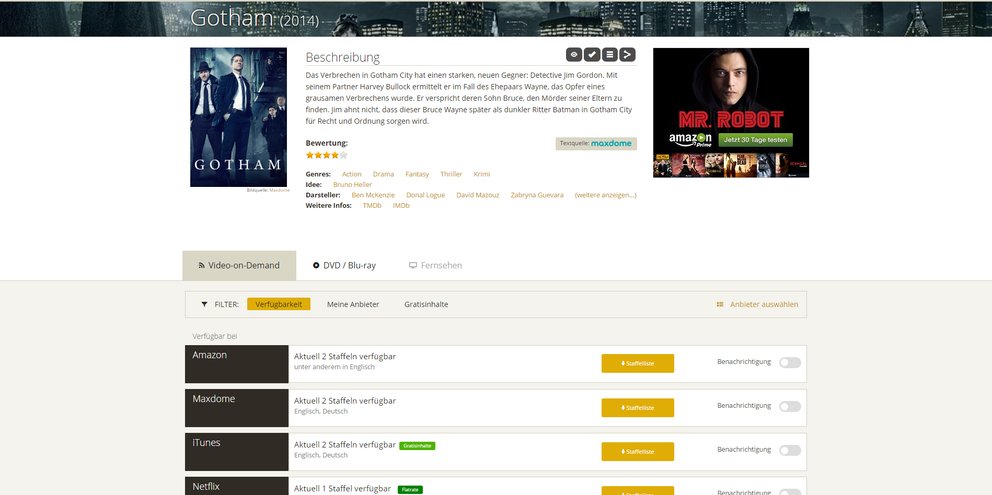
Task: Click the arrow share icon button
Action: pyautogui.click(x=627, y=55)
